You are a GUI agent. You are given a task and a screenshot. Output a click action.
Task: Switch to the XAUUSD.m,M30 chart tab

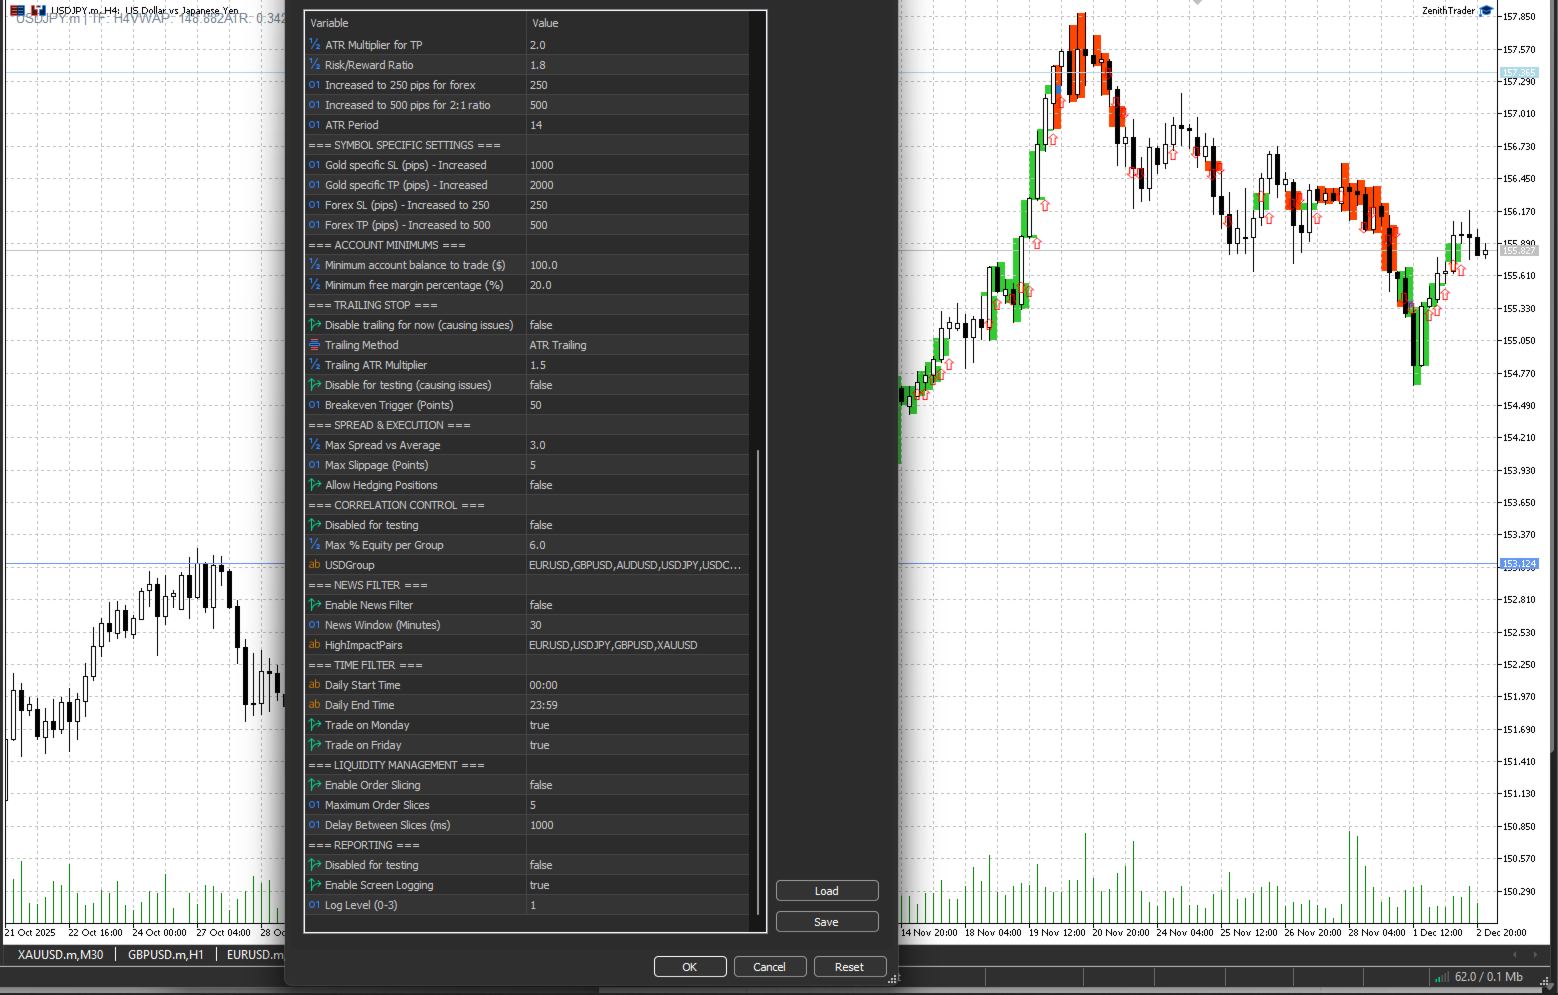[x=60, y=955]
